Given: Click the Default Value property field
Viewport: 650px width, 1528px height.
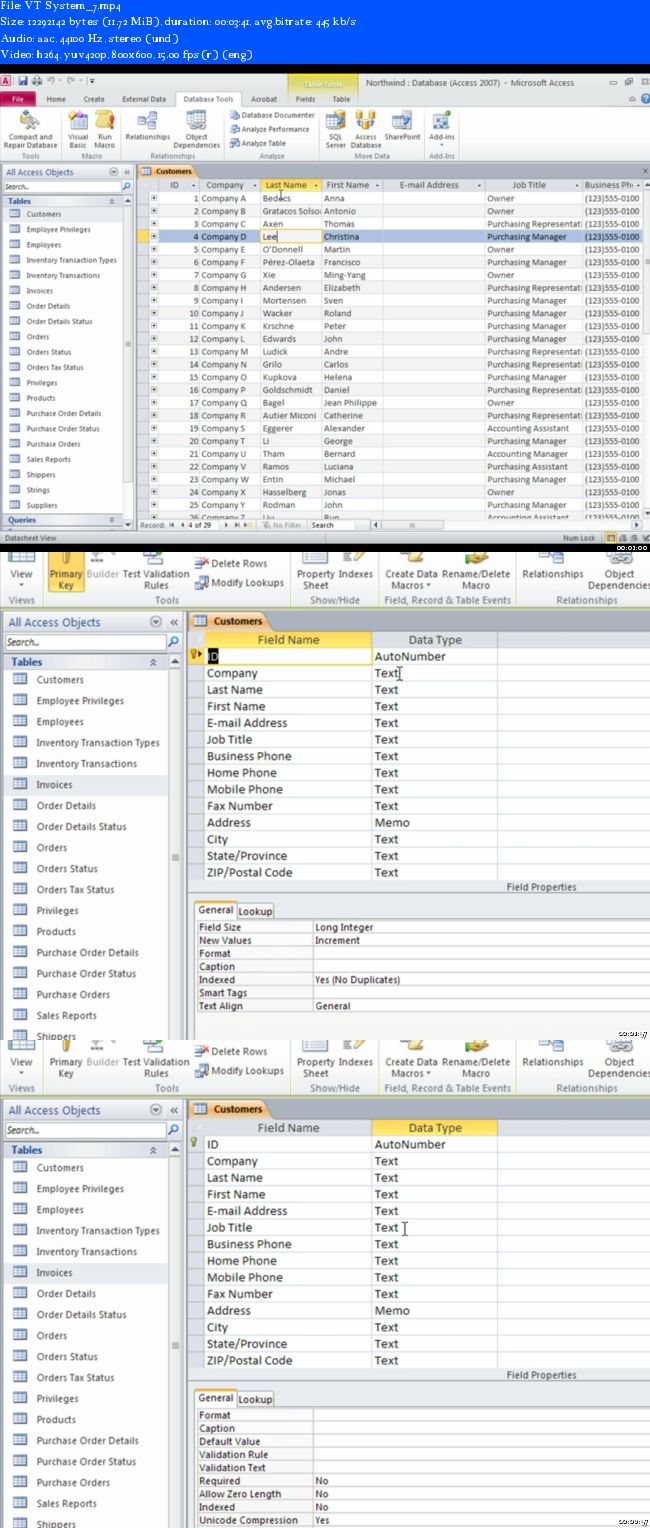Looking at the screenshot, I should [x=481, y=1442].
